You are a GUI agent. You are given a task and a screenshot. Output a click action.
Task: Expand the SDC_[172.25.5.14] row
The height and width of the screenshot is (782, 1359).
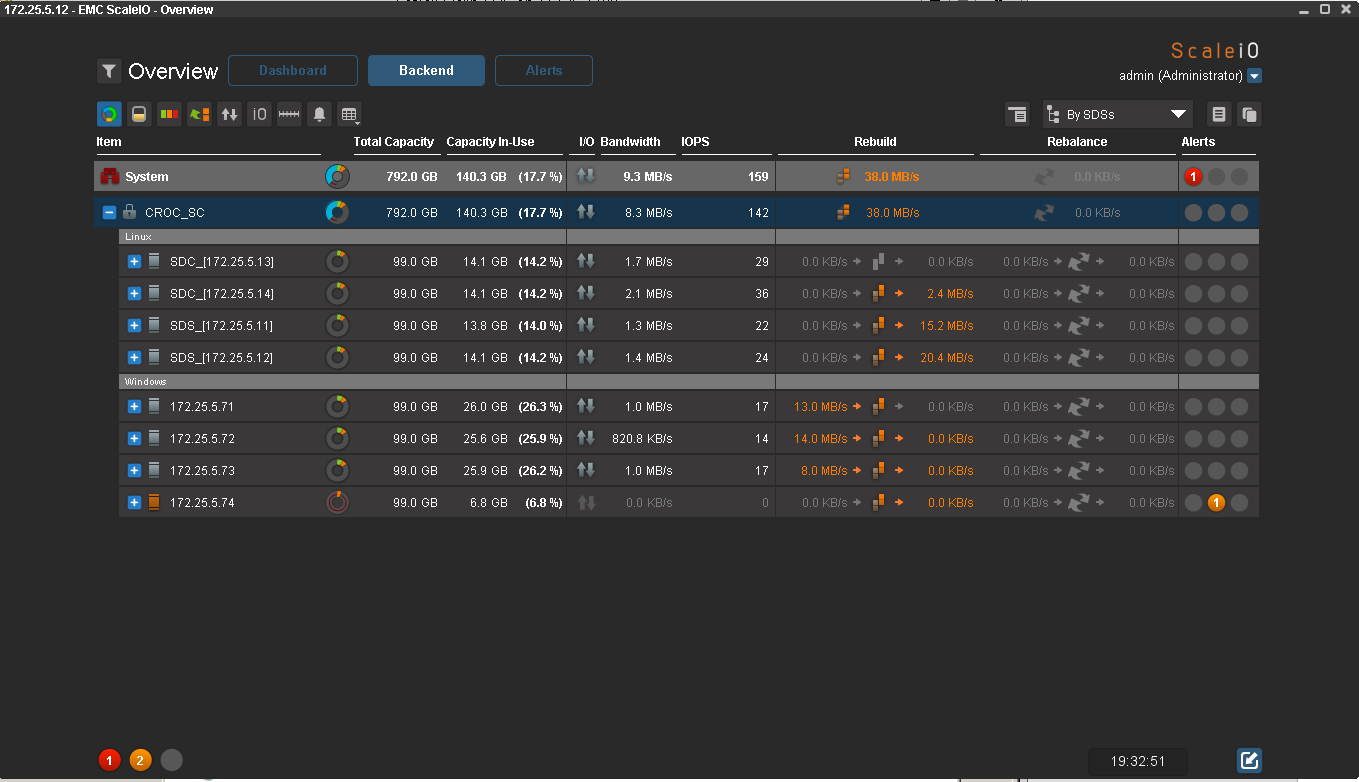pos(134,294)
